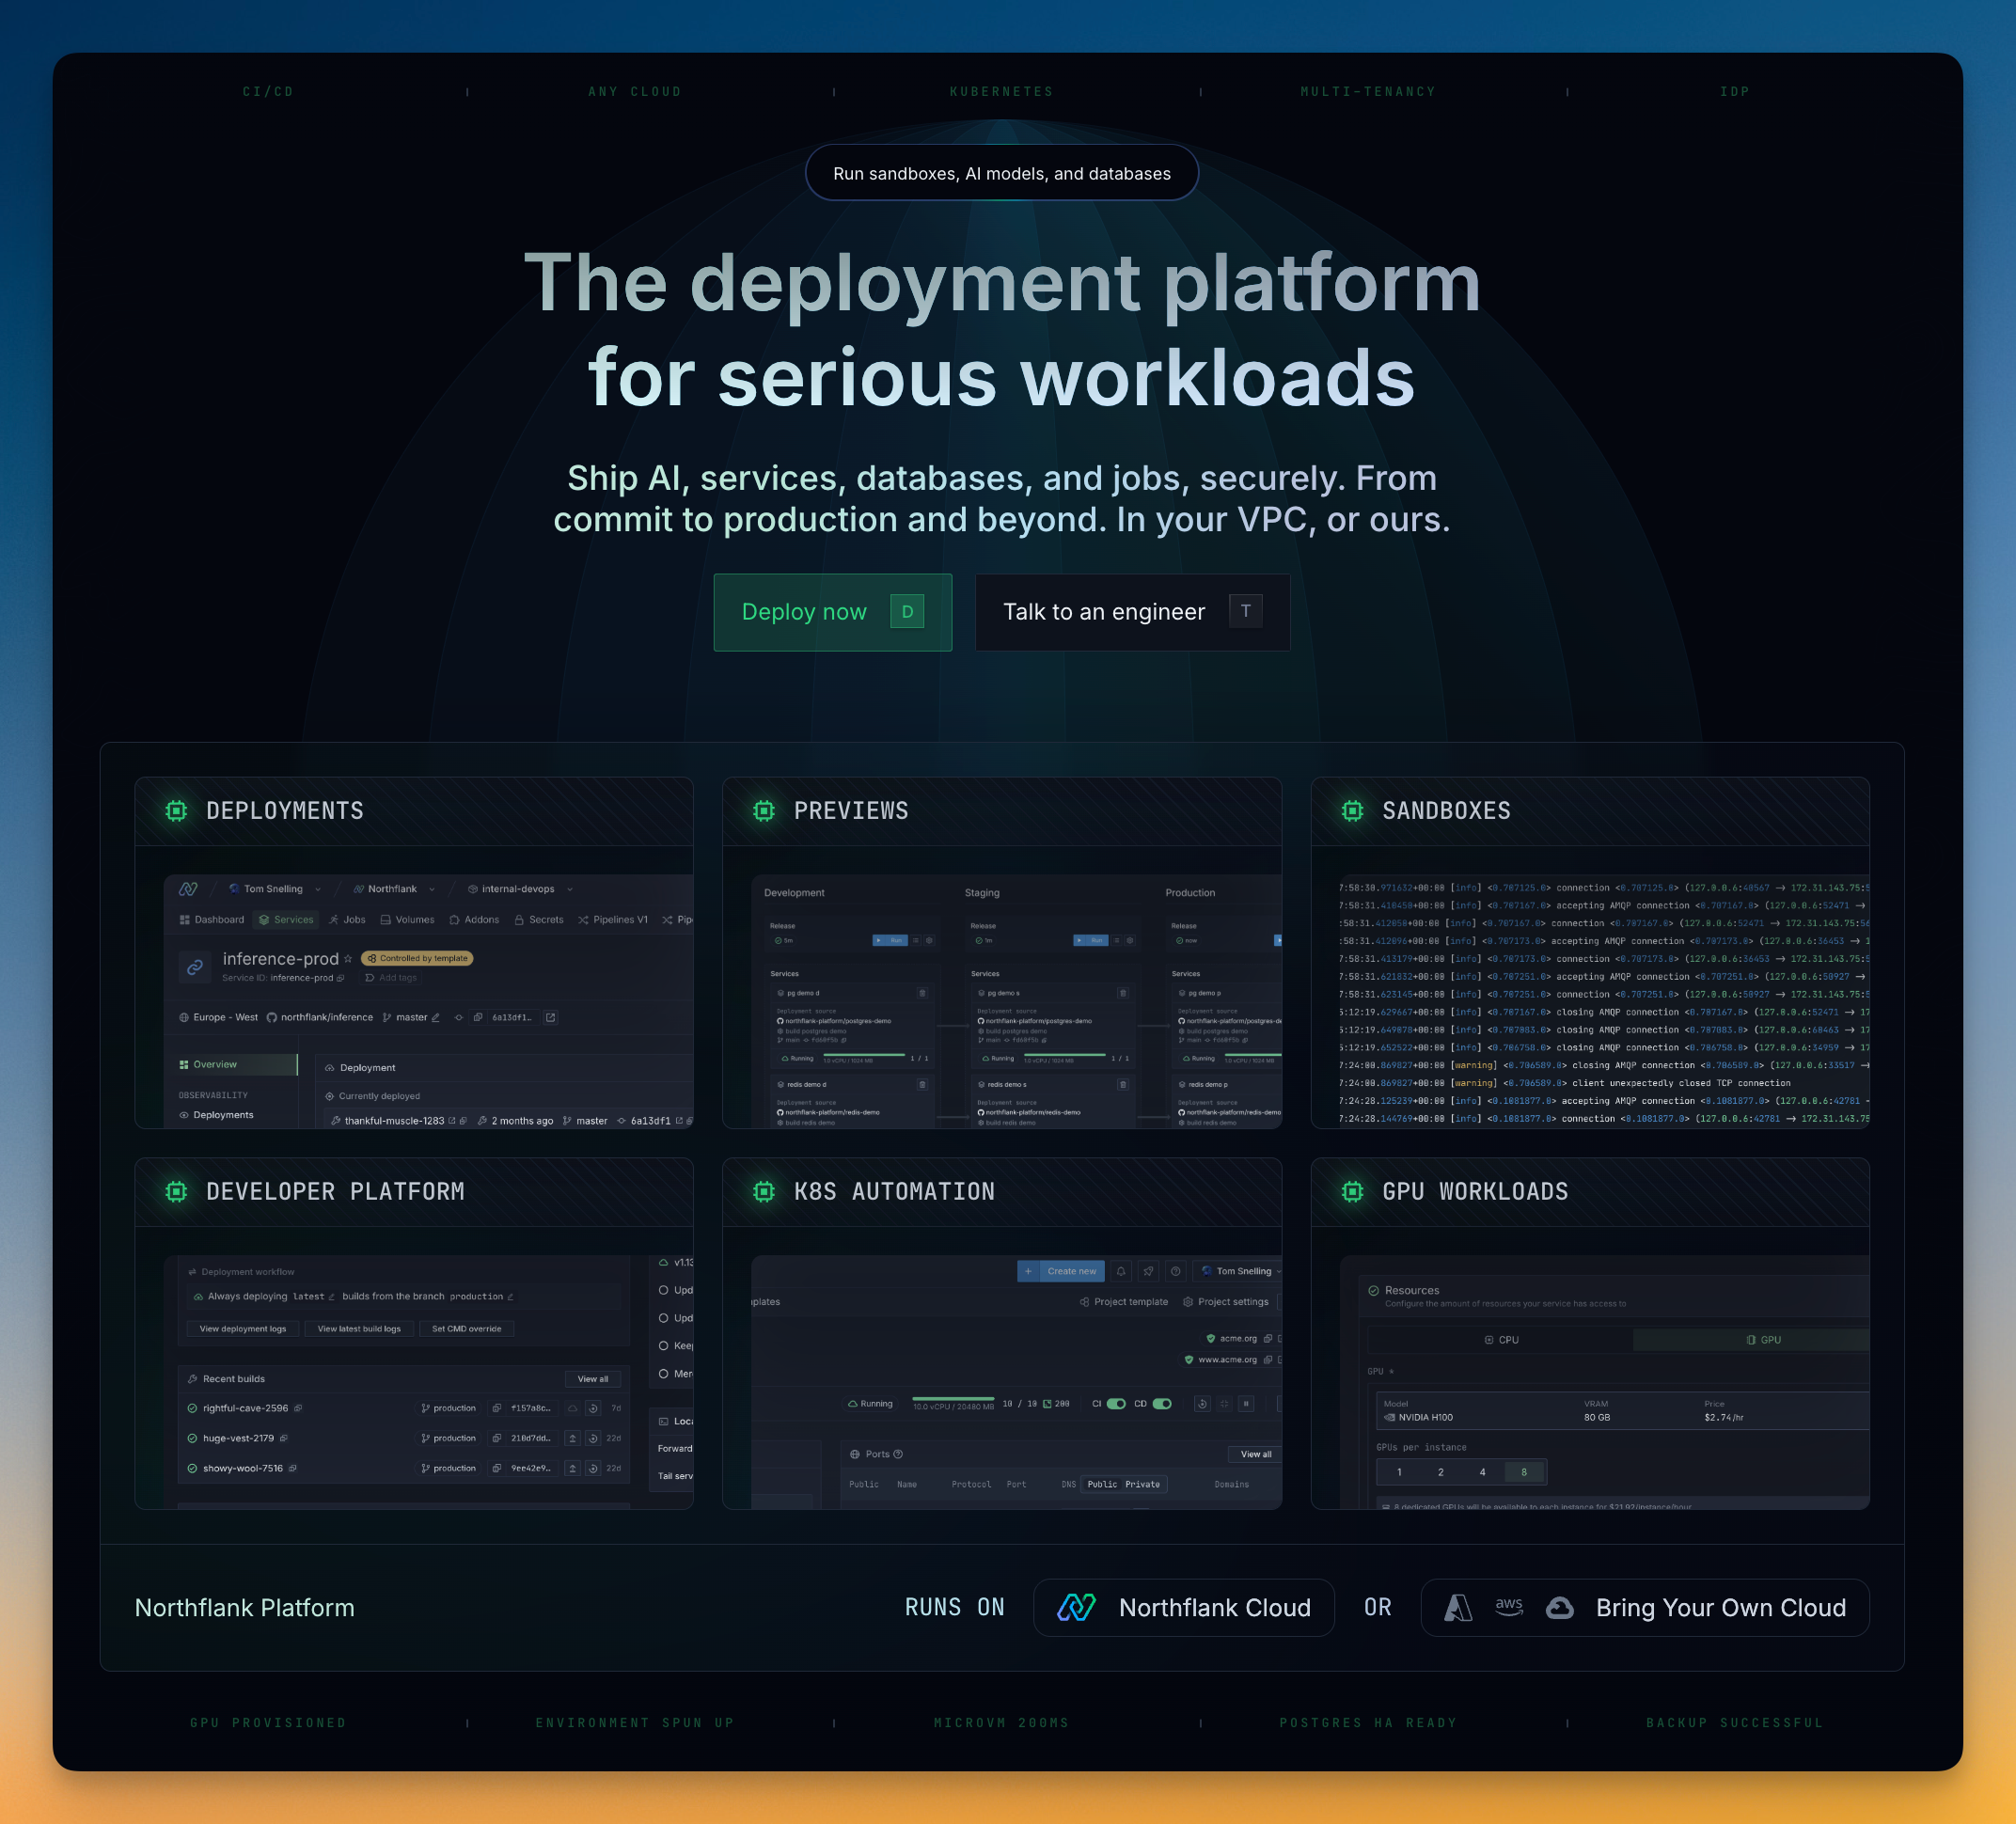Click the pause icon in K8s panel

click(1246, 1403)
